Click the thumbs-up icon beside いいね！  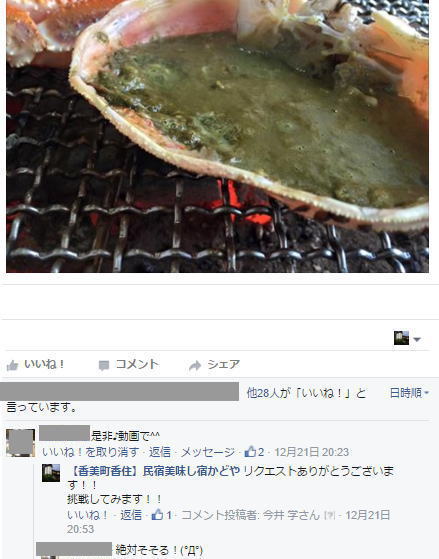(12, 365)
